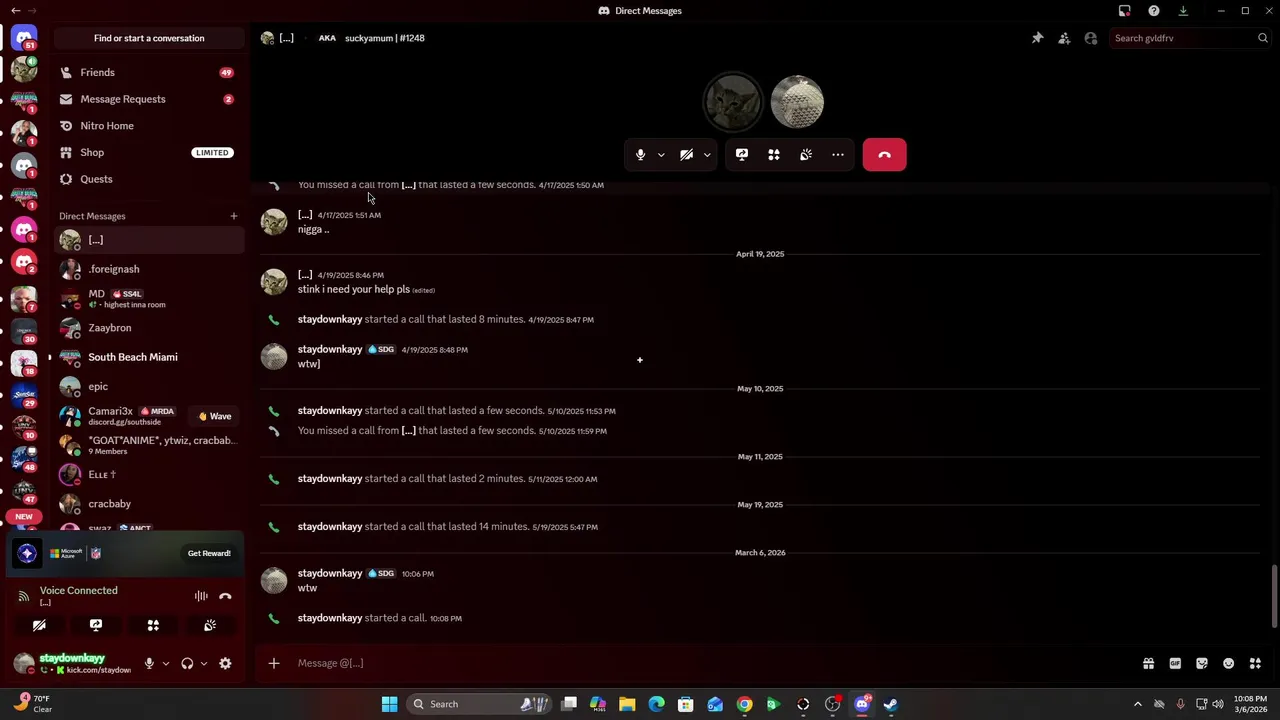Turn on camera in voice panel
1280x720 pixels.
[x=39, y=625]
